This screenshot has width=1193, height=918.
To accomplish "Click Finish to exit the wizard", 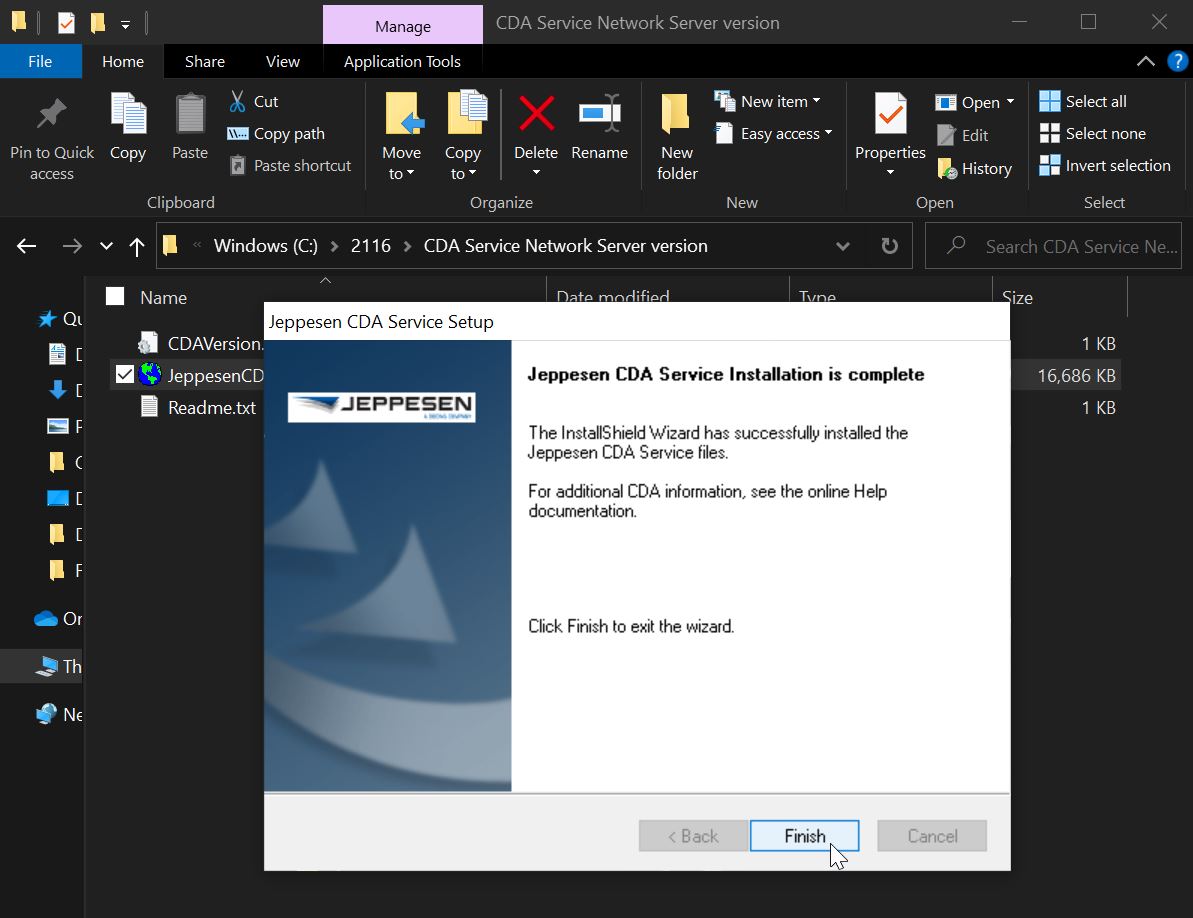I will click(x=804, y=835).
